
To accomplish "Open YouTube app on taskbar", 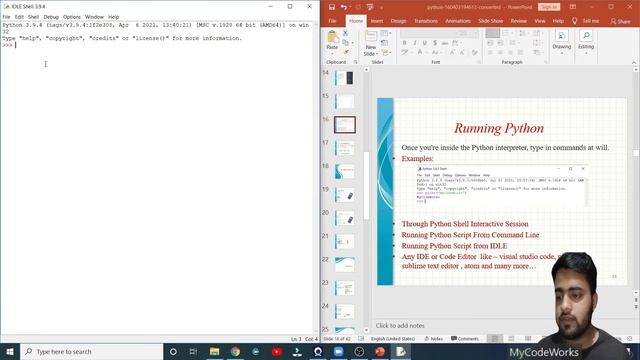I will (277, 351).
